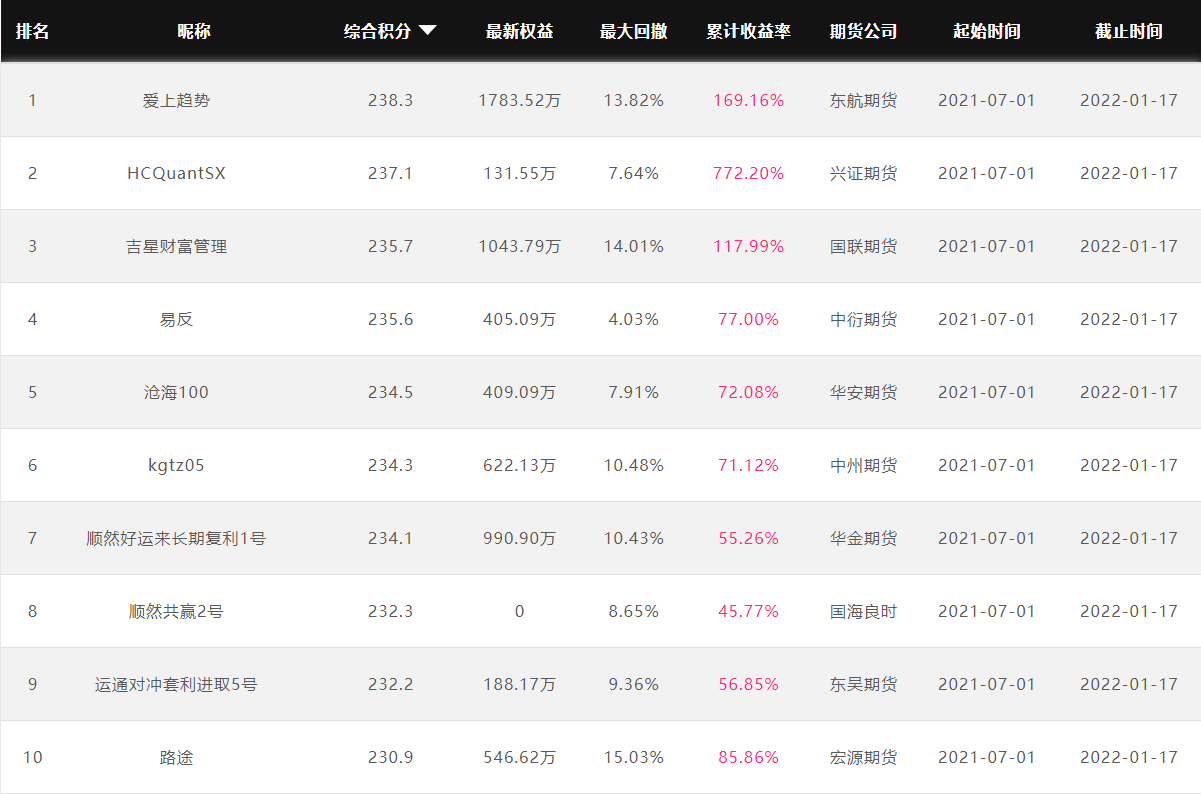Click the 国联期货 company cell
Screen dimensions: 1201x794
pyautogui.click(x=863, y=246)
